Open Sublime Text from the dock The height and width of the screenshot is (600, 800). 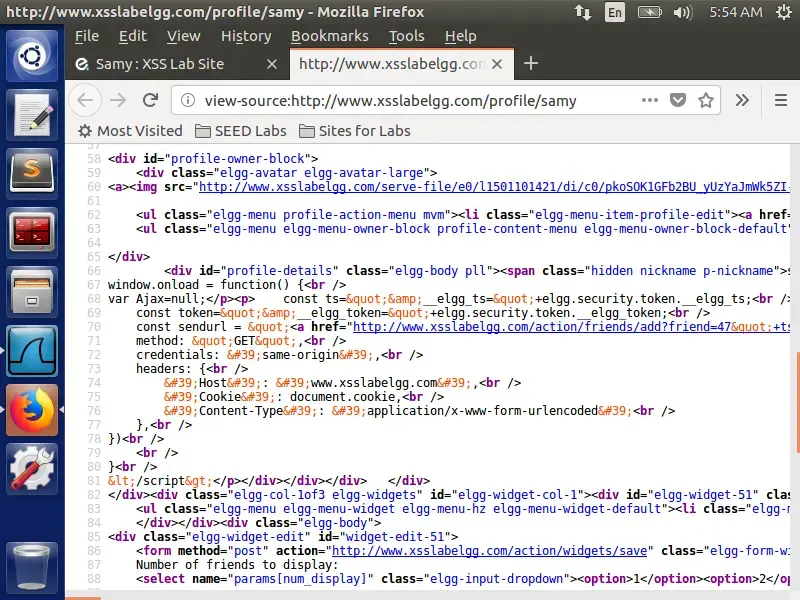click(x=32, y=173)
